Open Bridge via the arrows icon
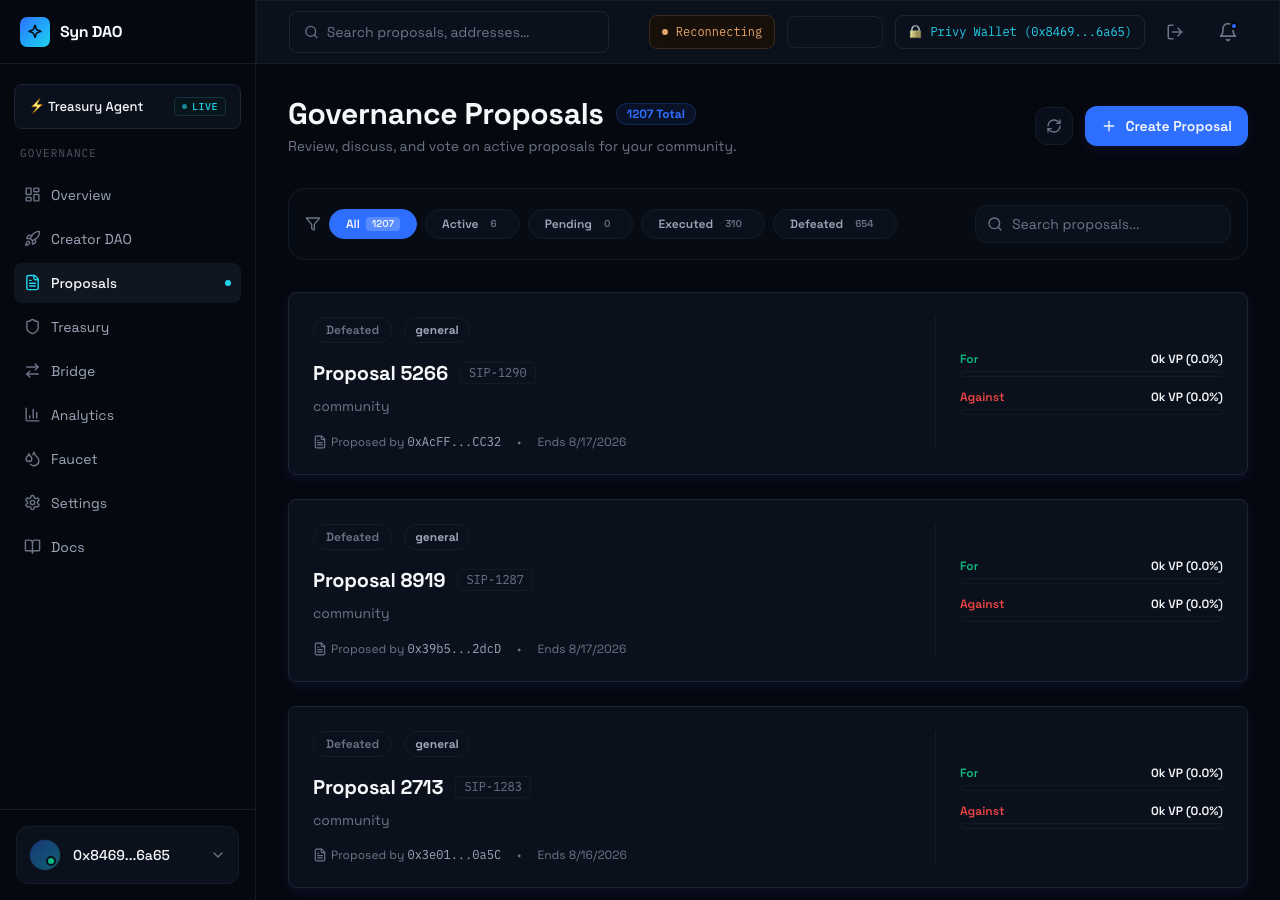1280x900 pixels. click(33, 371)
